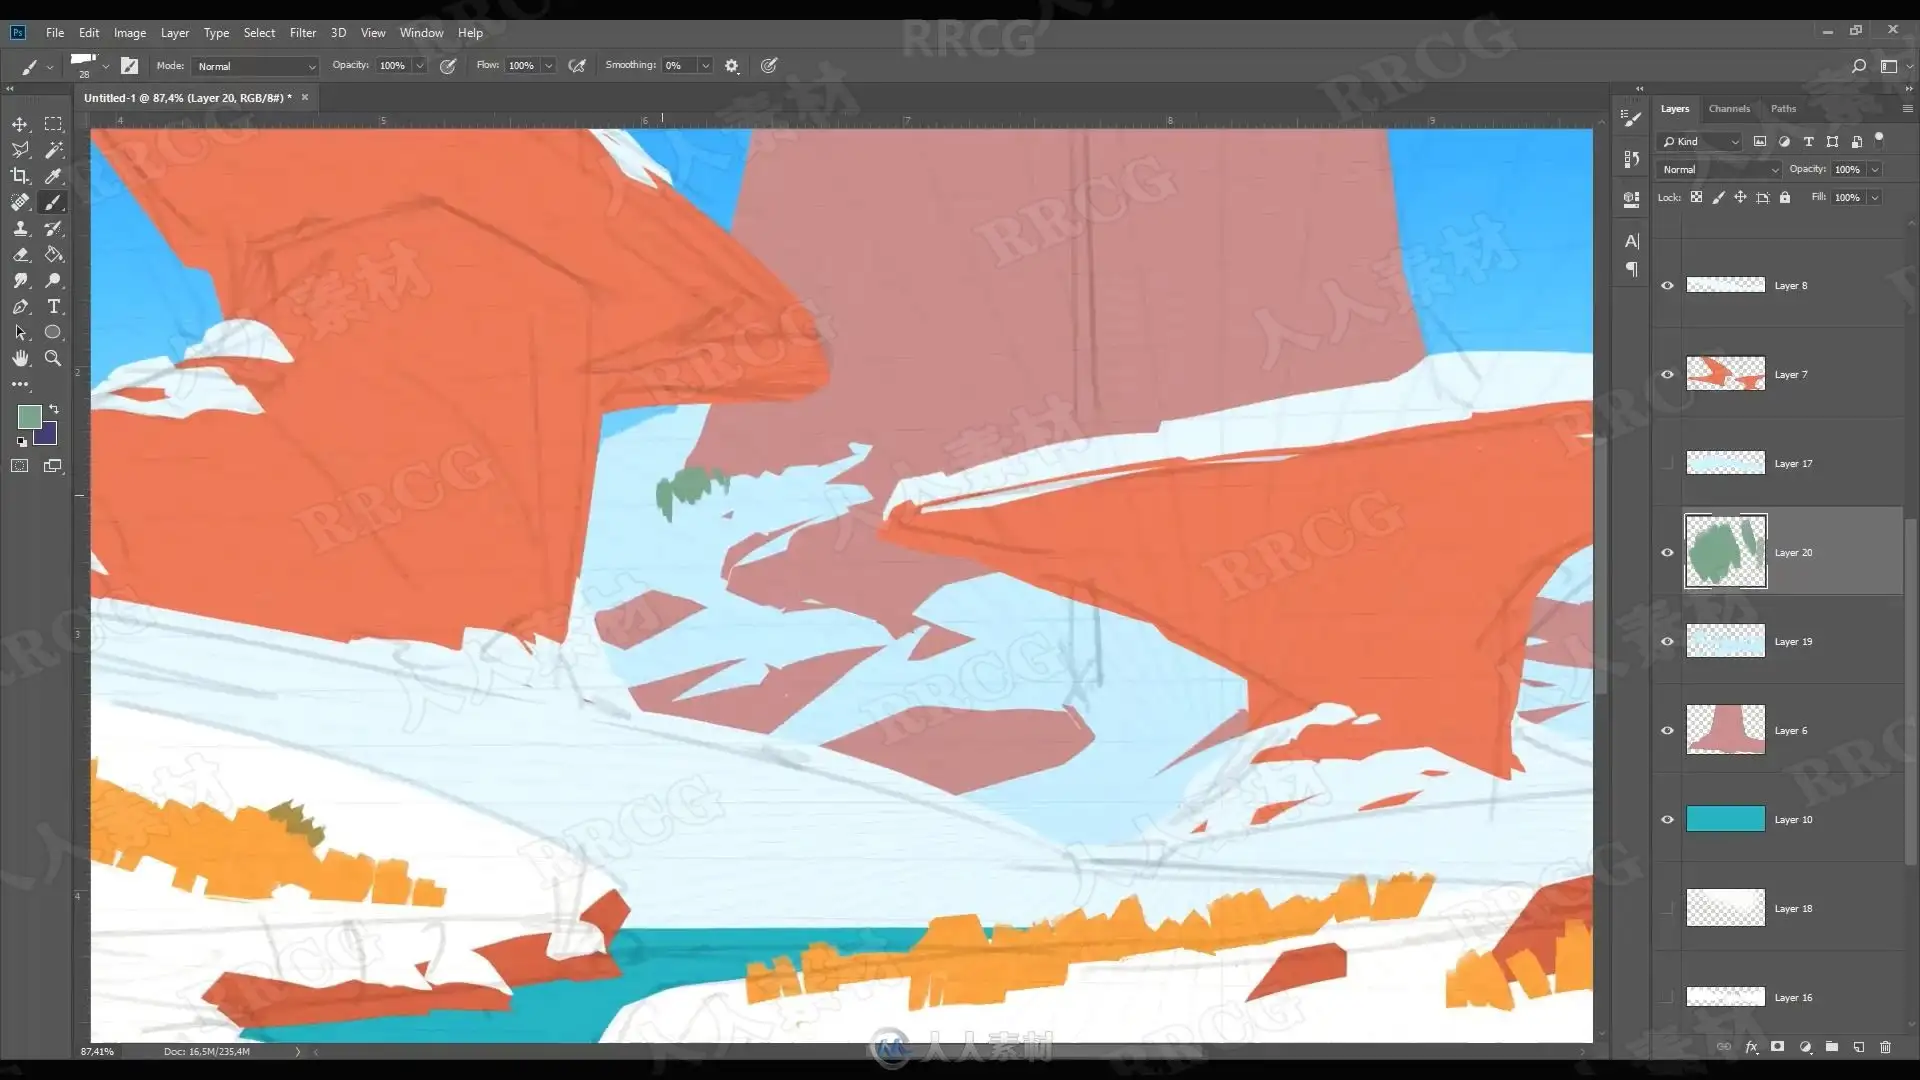Viewport: 1920px width, 1080px height.
Task: Select the Rectangular Marquee tool
Action: [x=53, y=124]
